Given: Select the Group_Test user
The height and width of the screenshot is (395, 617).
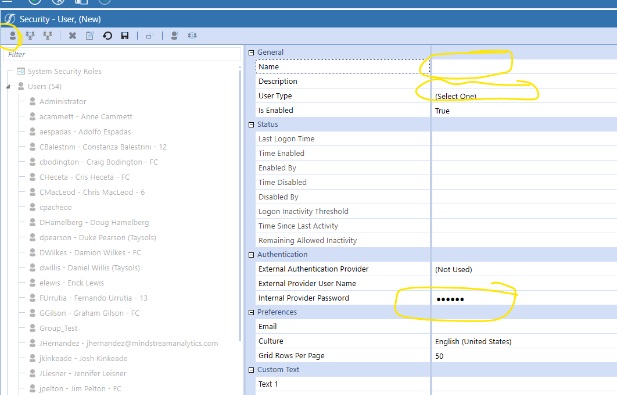Looking at the screenshot, I should click(x=58, y=328).
